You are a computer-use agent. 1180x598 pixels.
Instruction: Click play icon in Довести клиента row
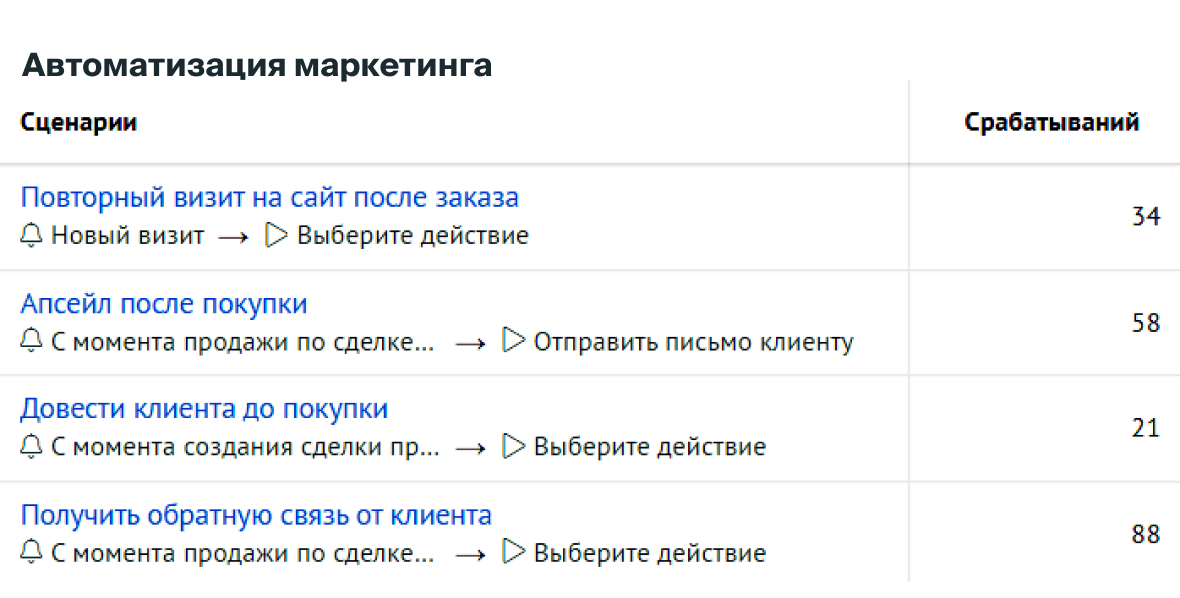pyautogui.click(x=513, y=447)
